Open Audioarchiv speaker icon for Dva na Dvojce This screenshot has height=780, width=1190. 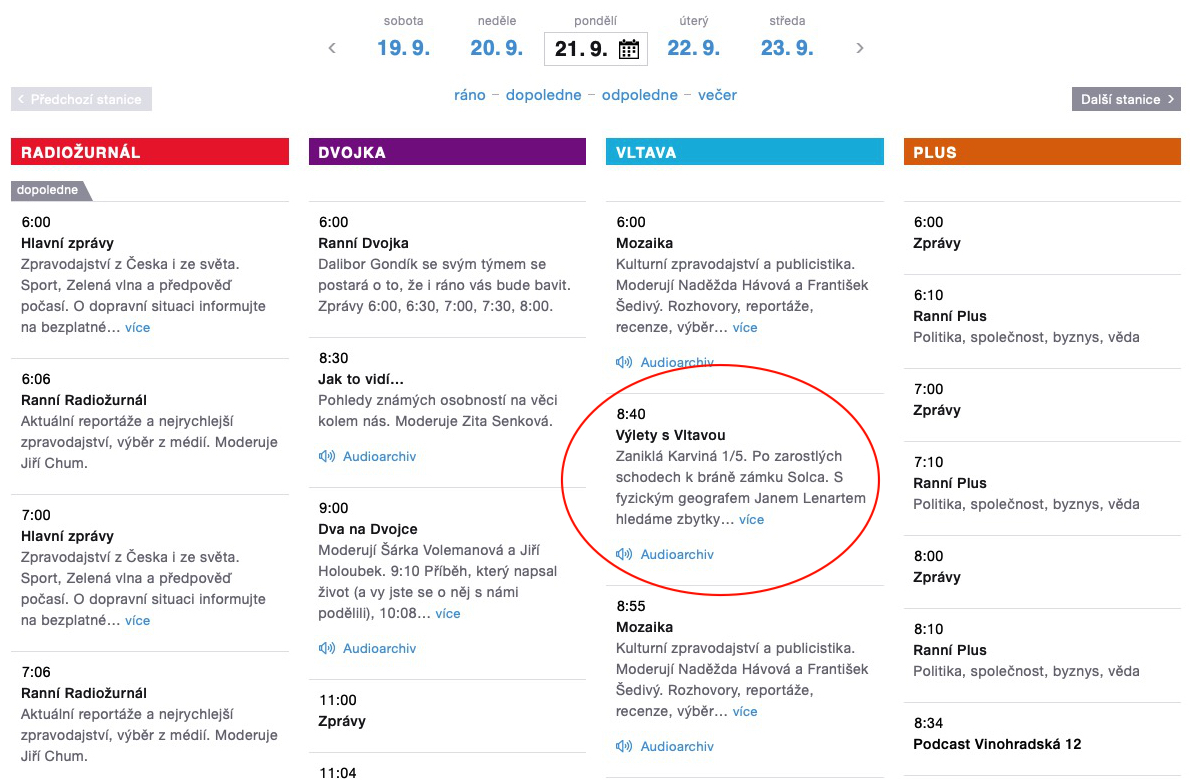coord(326,648)
